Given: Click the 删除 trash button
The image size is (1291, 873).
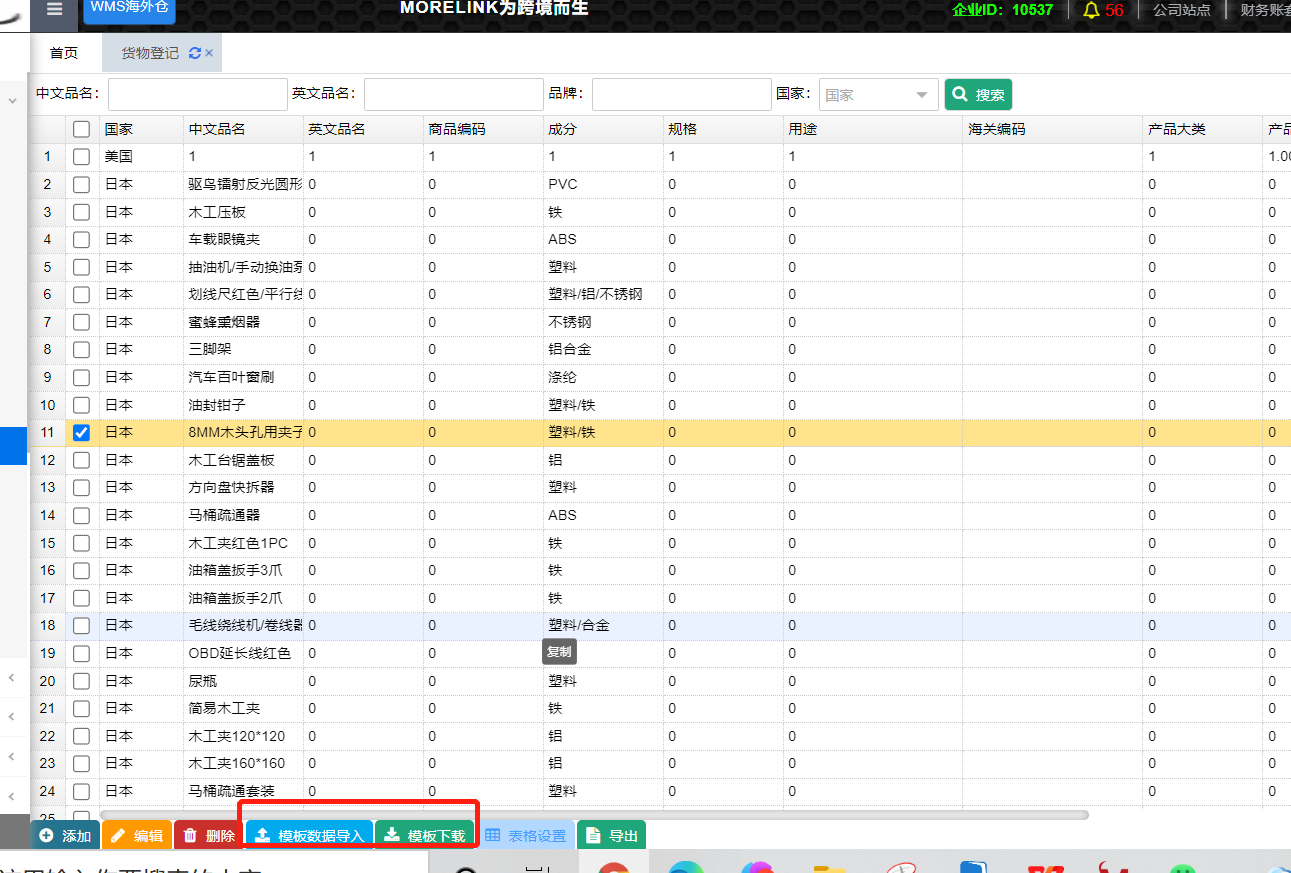Looking at the screenshot, I should point(209,835).
